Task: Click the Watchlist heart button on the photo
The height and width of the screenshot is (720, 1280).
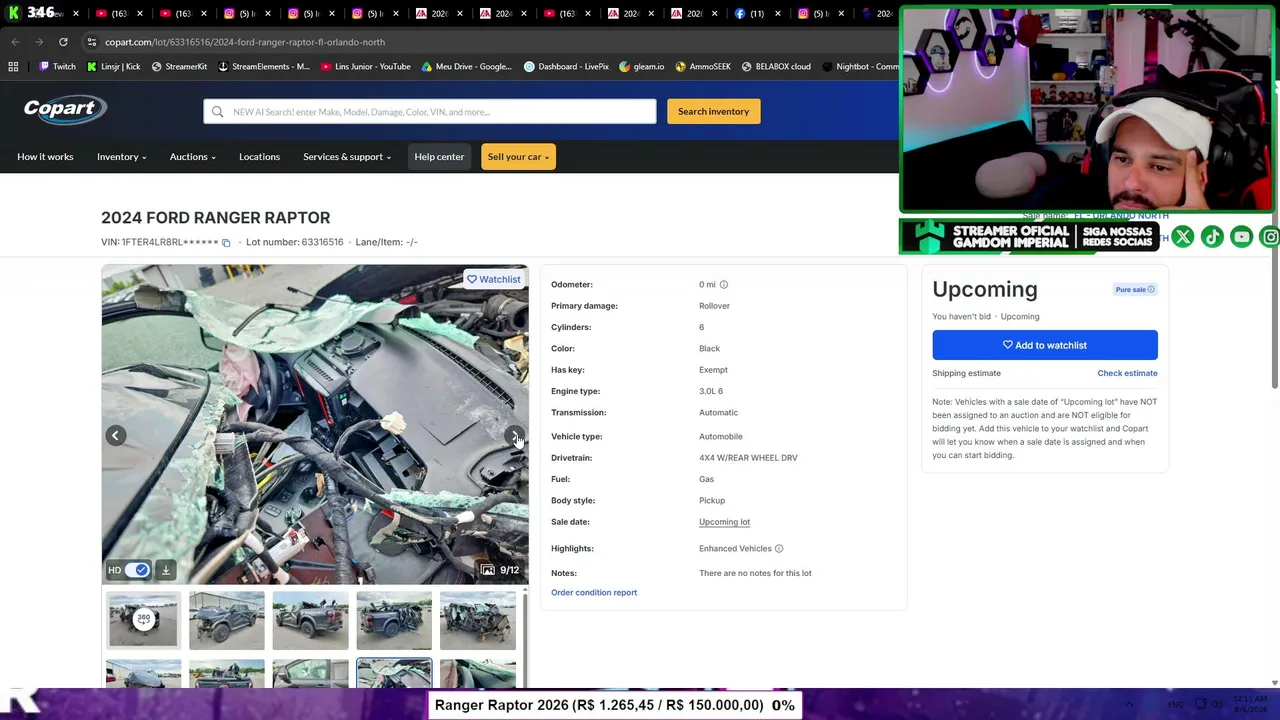Action: 494,279
